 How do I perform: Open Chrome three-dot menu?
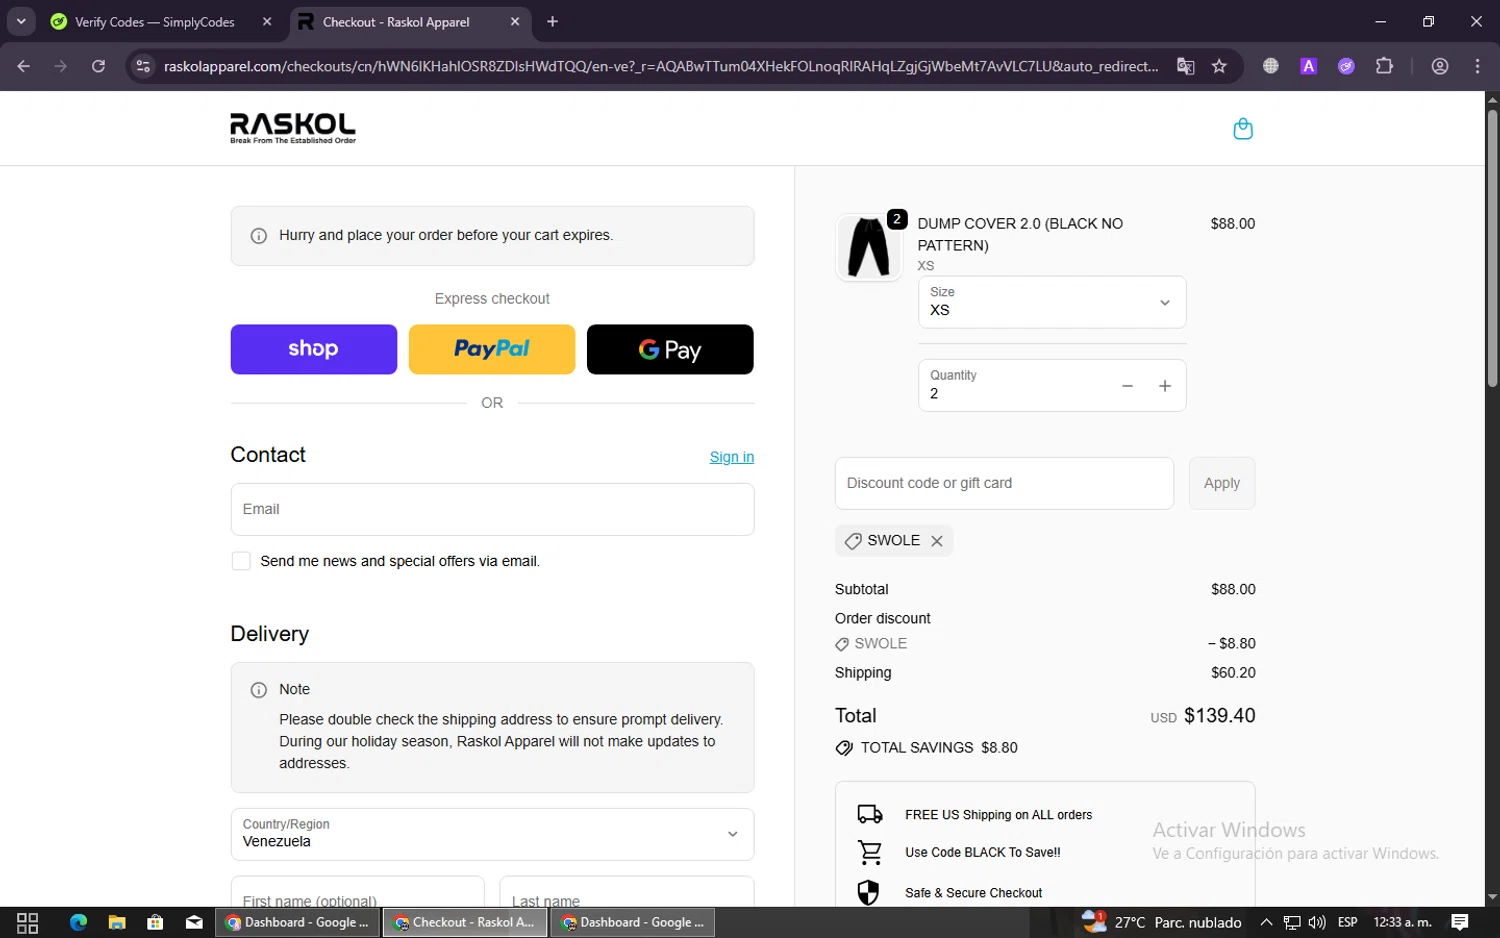point(1478,66)
